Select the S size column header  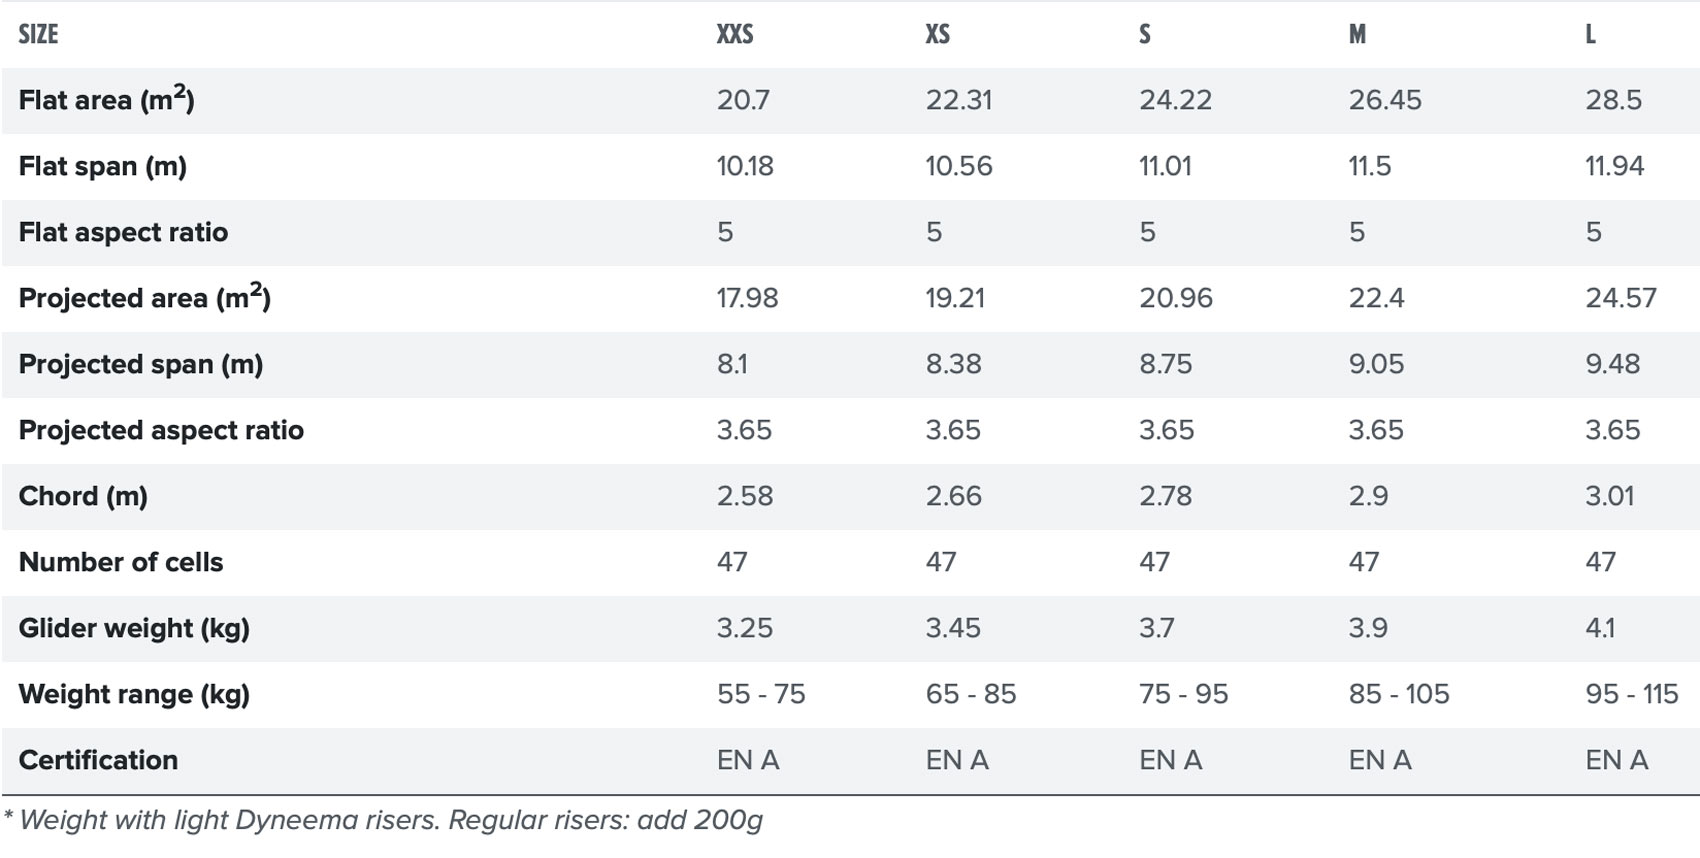(1145, 34)
